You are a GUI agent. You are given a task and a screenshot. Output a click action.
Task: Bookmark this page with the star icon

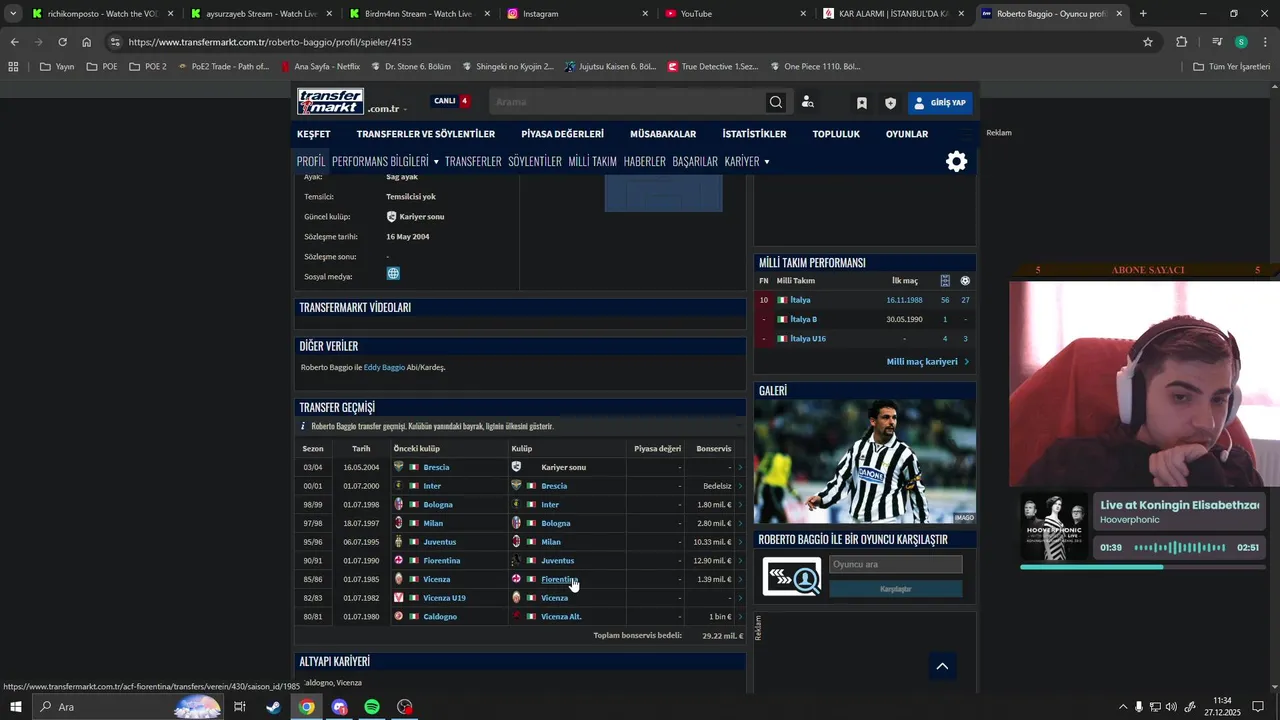coord(1148,42)
